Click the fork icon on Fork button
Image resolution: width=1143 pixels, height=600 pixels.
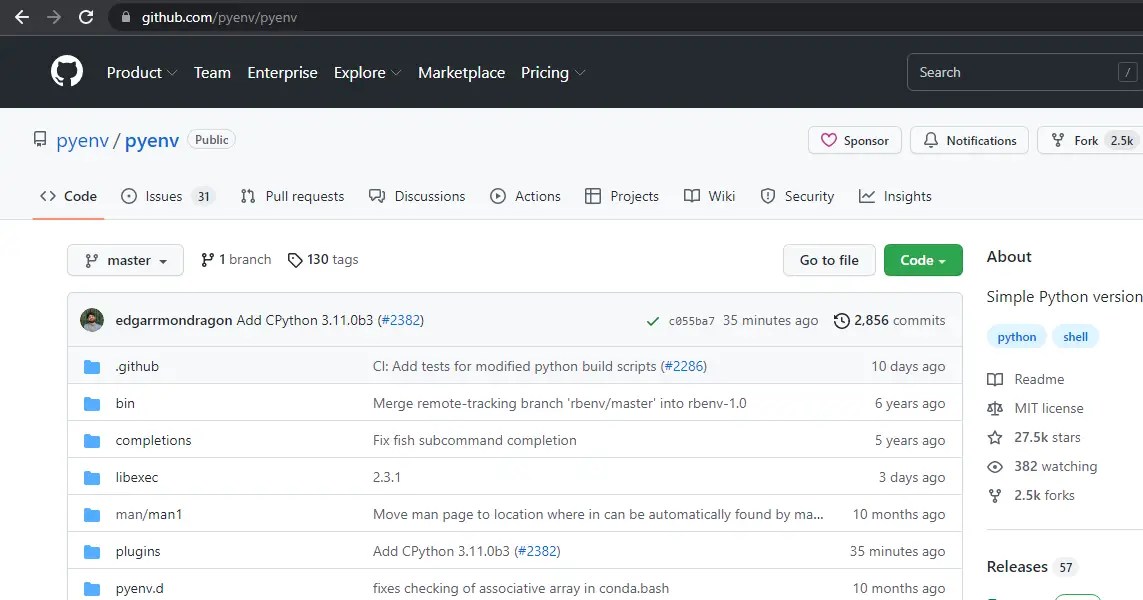[x=1058, y=140]
